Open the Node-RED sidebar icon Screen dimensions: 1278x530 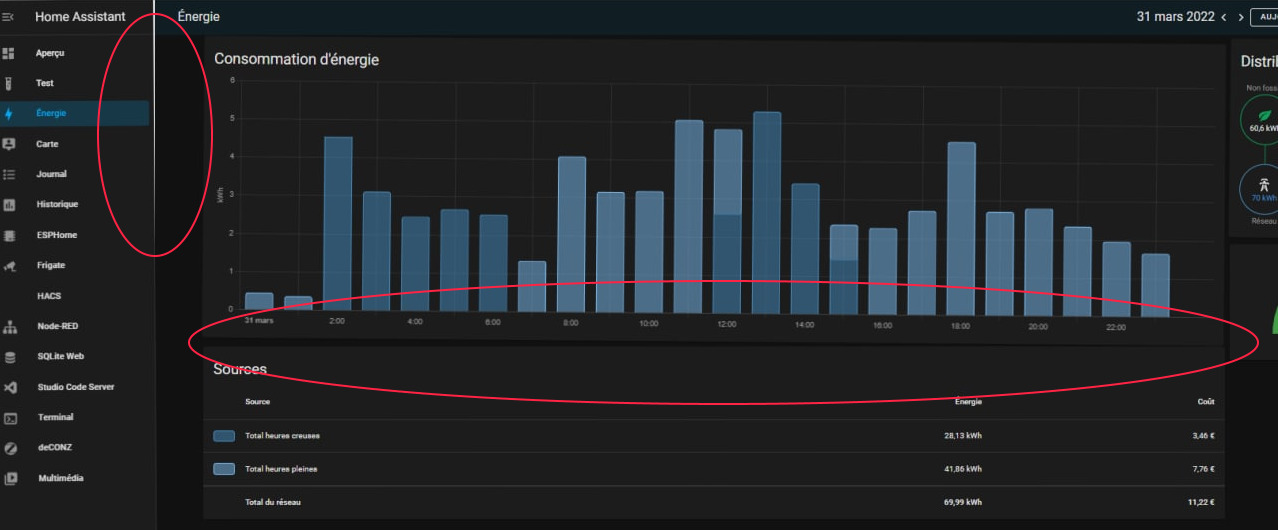pyautogui.click(x=9, y=327)
